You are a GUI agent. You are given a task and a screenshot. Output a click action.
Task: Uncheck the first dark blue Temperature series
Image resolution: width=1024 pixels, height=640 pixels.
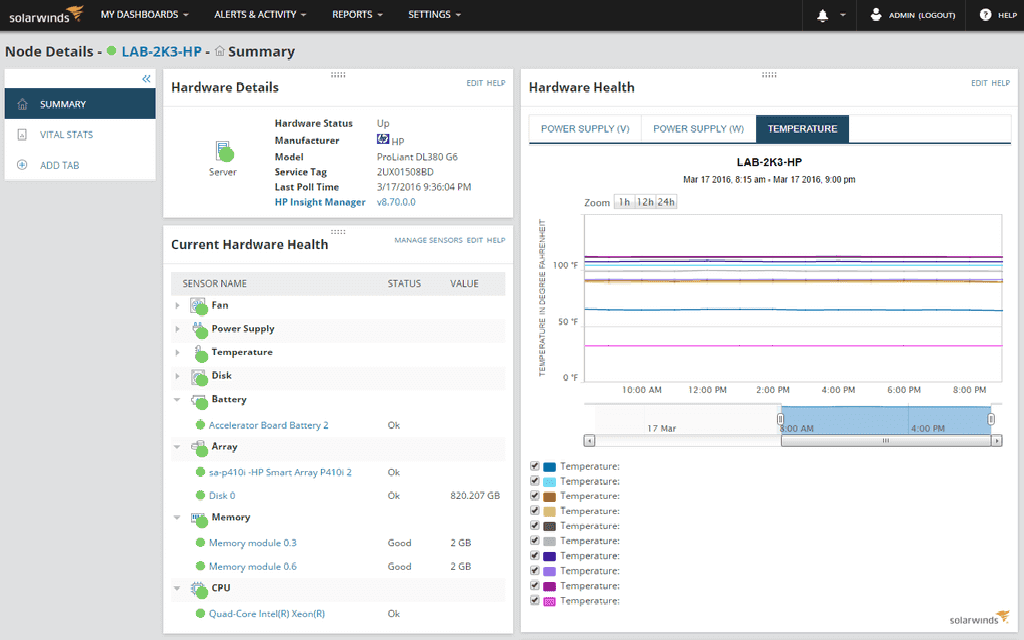tap(534, 465)
